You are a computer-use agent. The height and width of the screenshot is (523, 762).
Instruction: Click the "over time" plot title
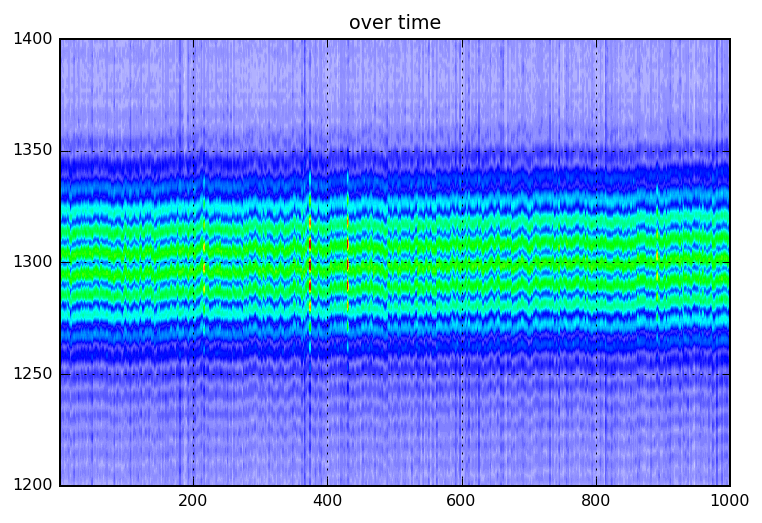[394, 23]
